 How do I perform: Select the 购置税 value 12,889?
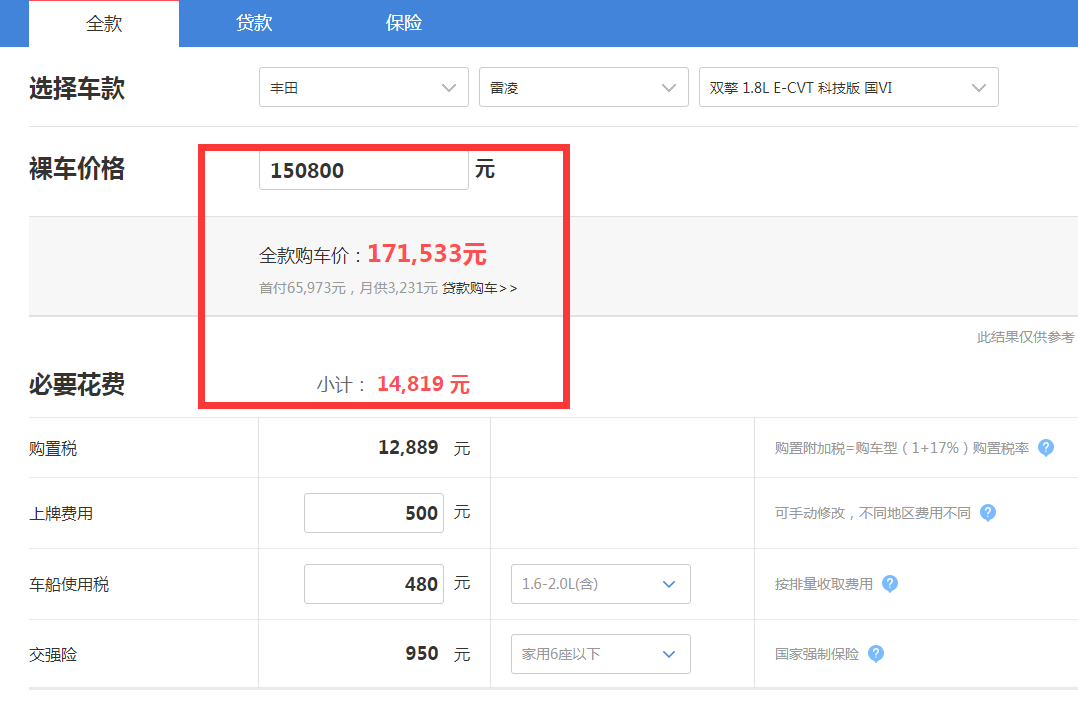[x=408, y=448]
